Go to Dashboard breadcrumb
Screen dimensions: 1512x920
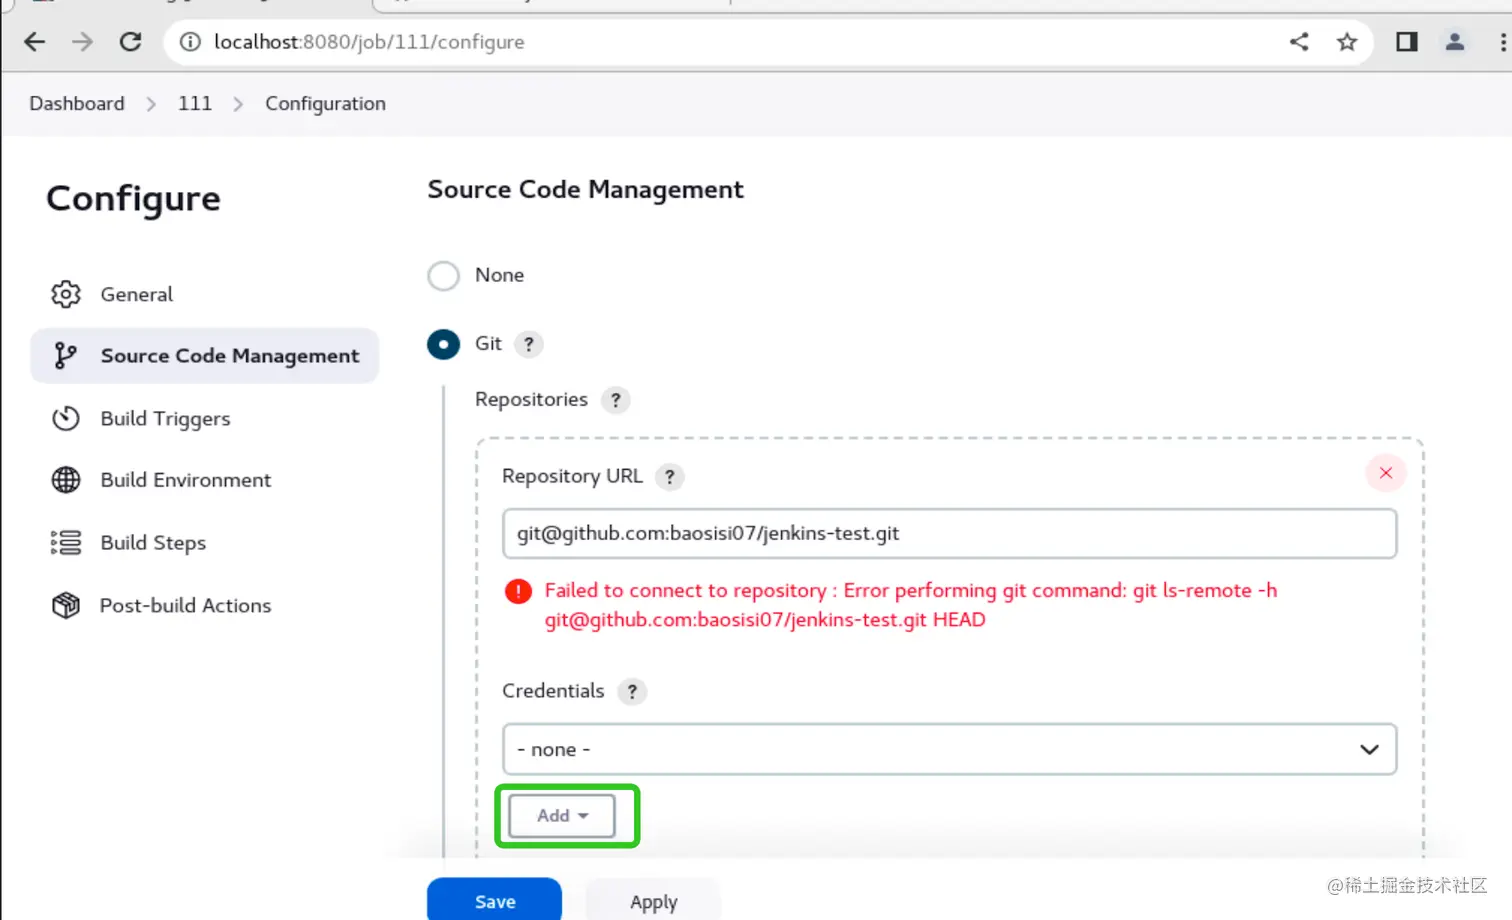pyautogui.click(x=77, y=104)
